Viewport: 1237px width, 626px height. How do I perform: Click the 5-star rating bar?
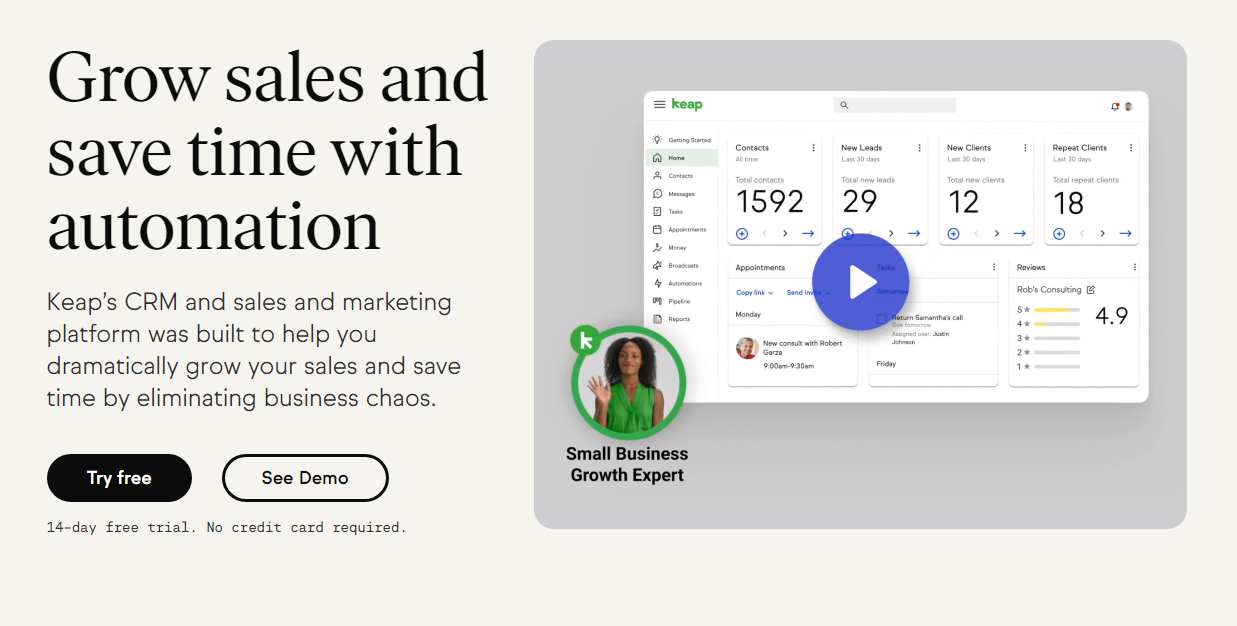tap(1057, 310)
